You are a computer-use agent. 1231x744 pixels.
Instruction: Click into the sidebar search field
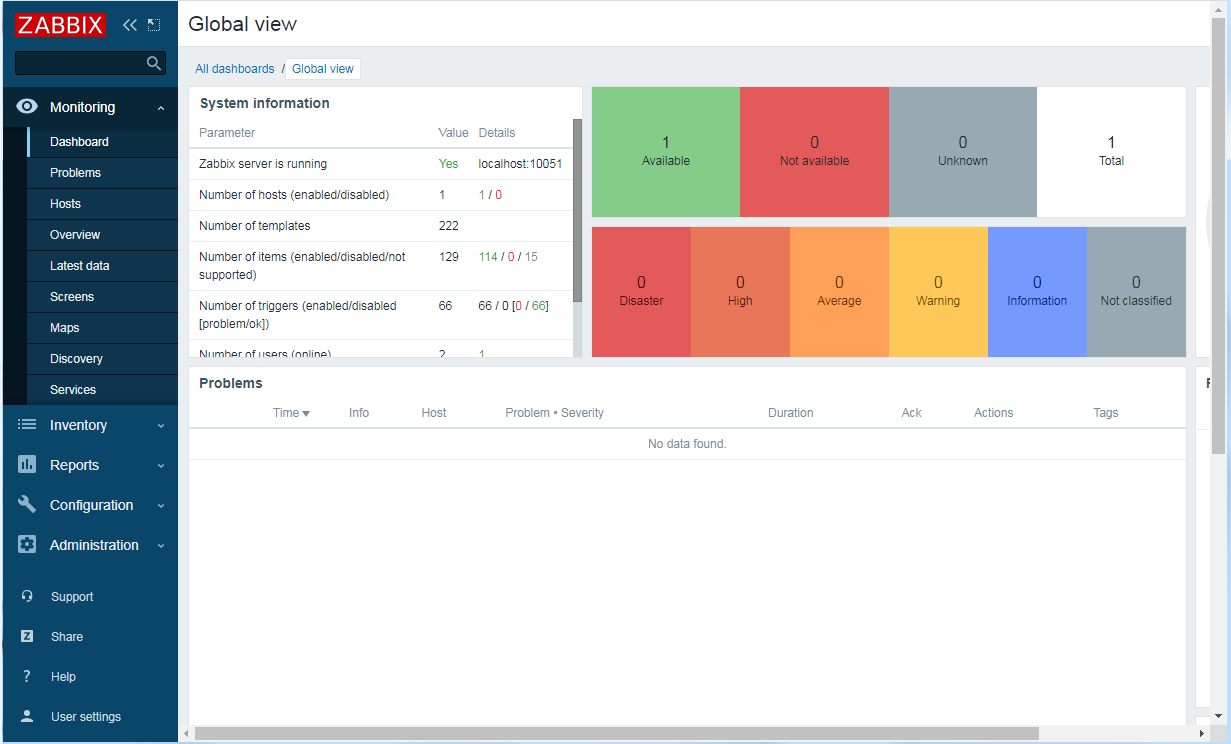[80, 63]
